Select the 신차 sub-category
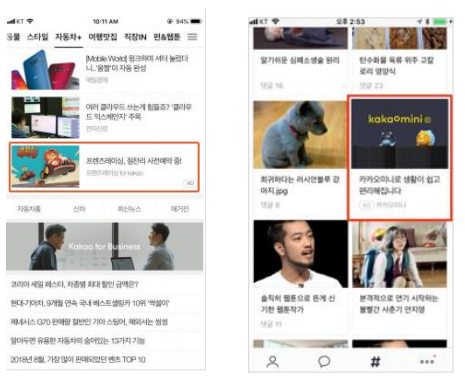This screenshot has width=465, height=379. point(79,209)
